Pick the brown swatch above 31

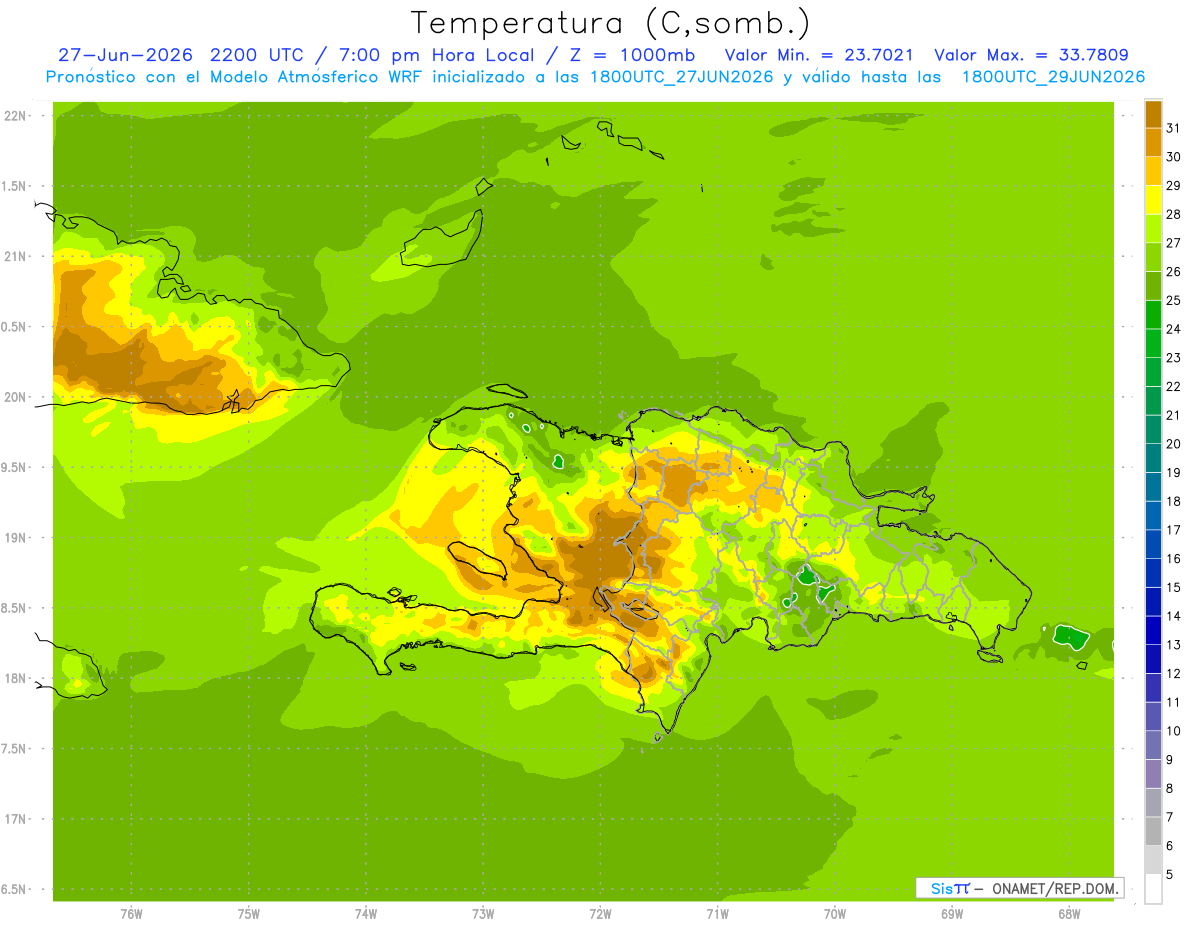[1153, 114]
